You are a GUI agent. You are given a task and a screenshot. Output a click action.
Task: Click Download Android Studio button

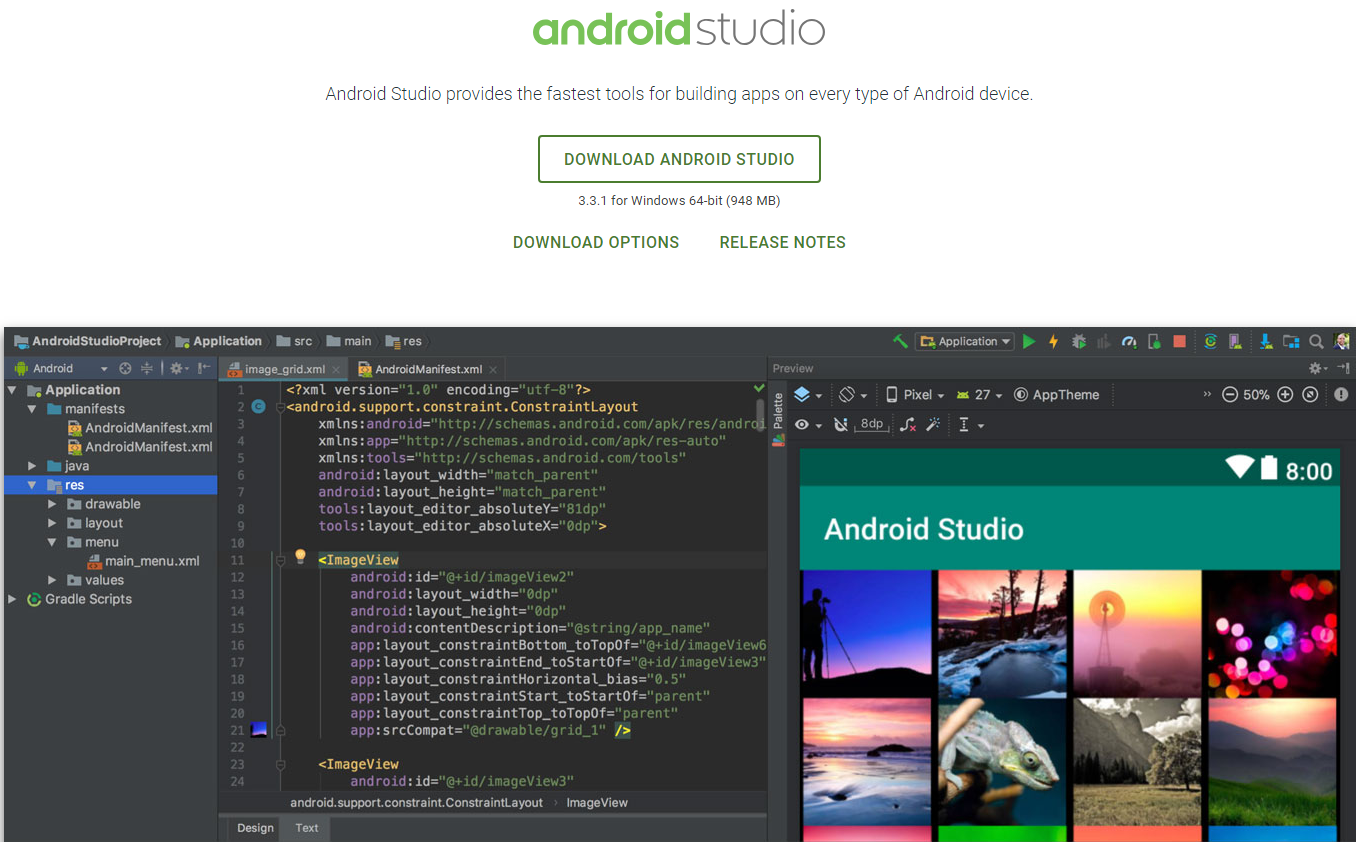pyautogui.click(x=679, y=159)
